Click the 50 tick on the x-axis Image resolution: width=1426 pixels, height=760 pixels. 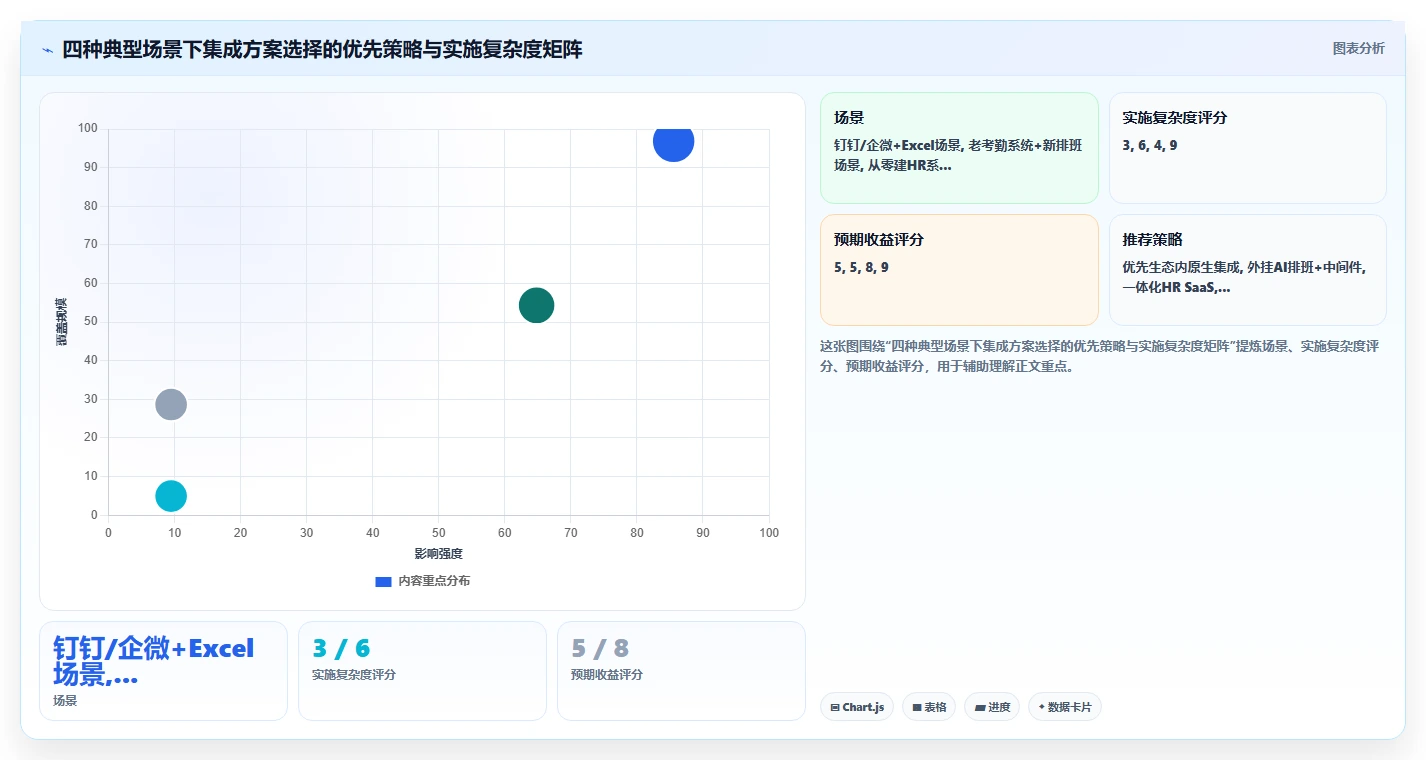click(438, 533)
